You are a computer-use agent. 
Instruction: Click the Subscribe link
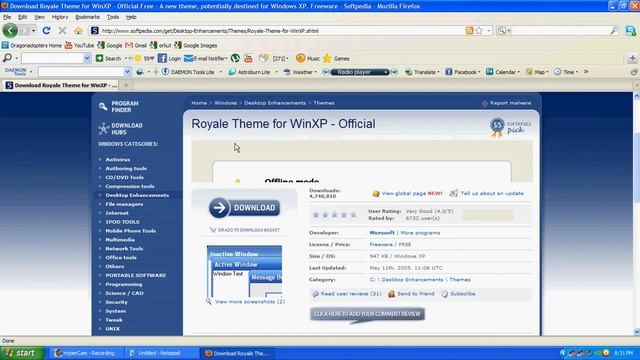point(462,293)
